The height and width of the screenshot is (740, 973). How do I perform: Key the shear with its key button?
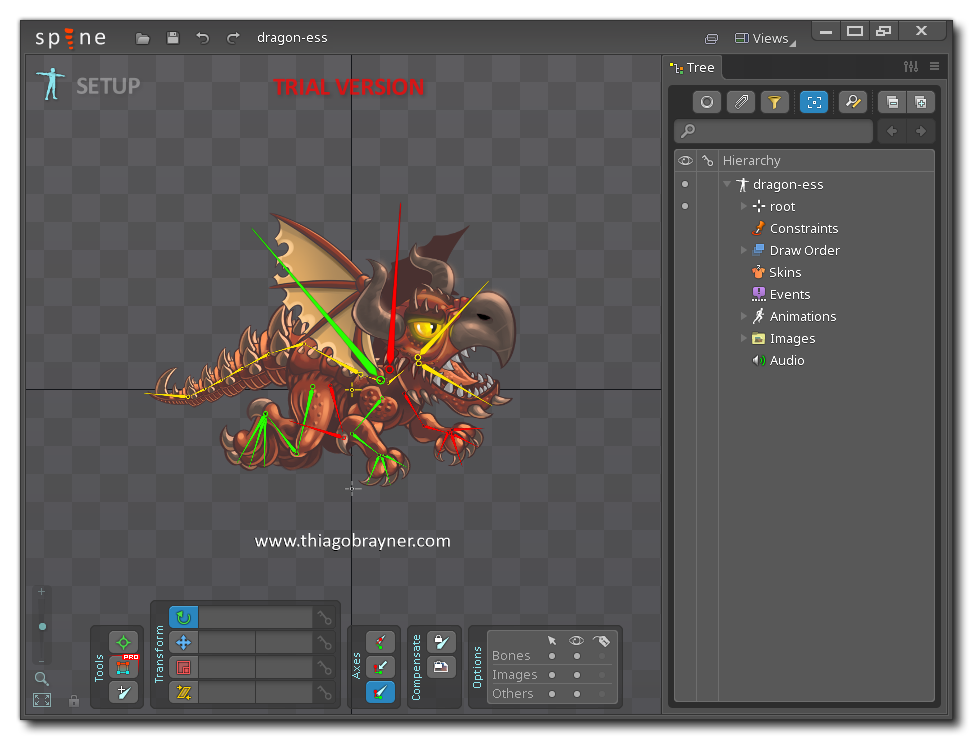pos(325,692)
